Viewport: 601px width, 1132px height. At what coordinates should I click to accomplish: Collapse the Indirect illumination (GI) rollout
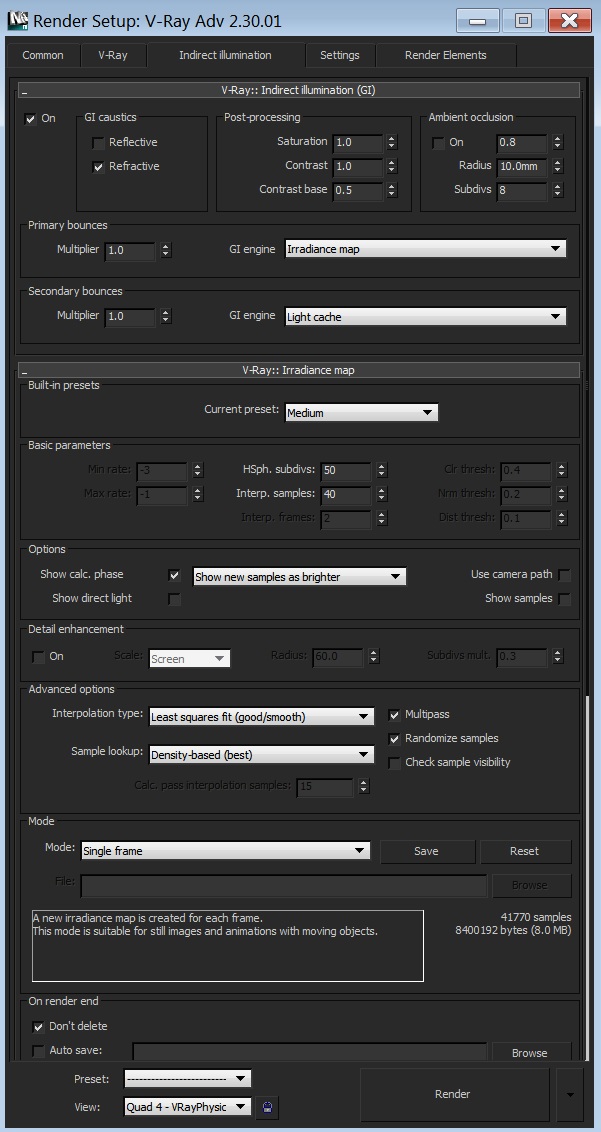(x=300, y=90)
